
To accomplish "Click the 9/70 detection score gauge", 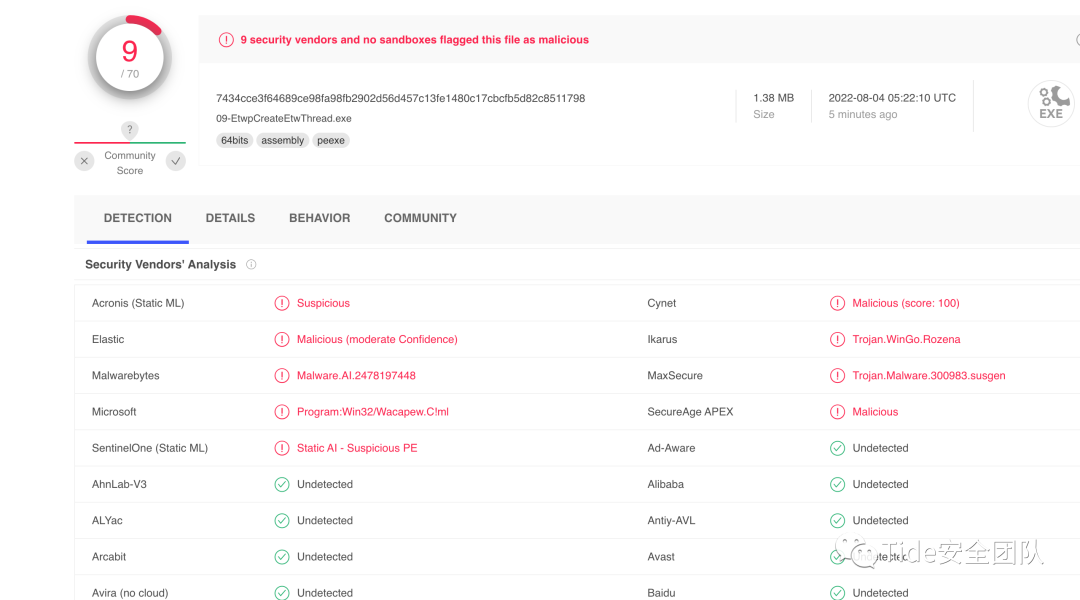I will [129, 58].
